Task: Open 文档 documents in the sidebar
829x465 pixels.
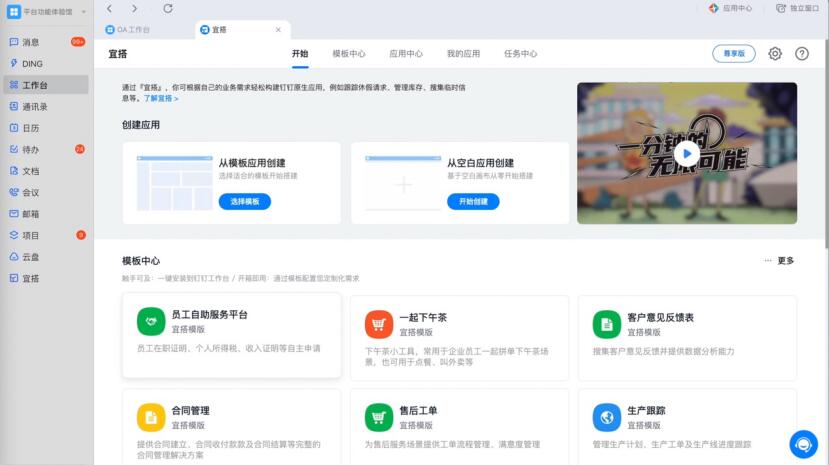Action: 46,171
